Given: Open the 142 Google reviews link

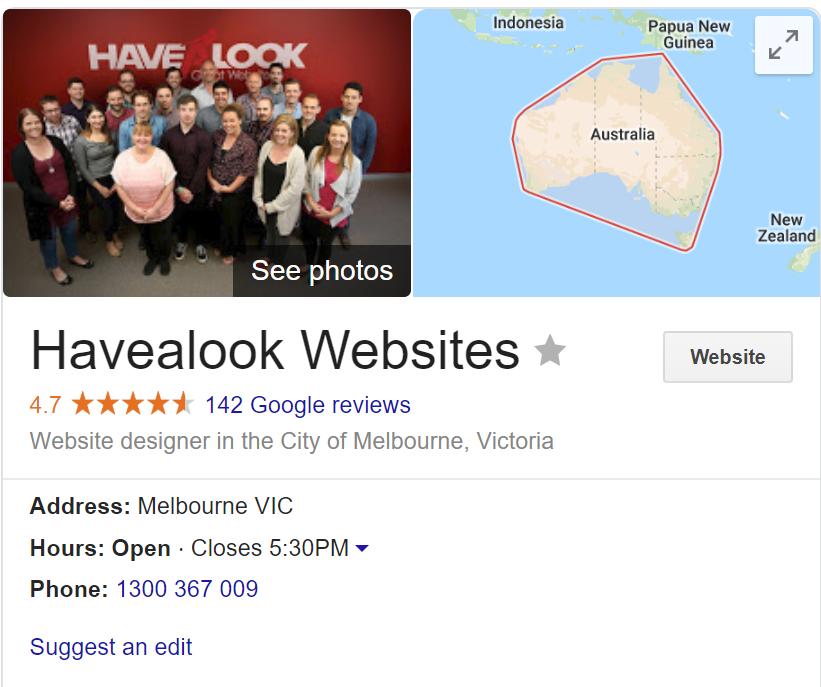Looking at the screenshot, I should [308, 405].
